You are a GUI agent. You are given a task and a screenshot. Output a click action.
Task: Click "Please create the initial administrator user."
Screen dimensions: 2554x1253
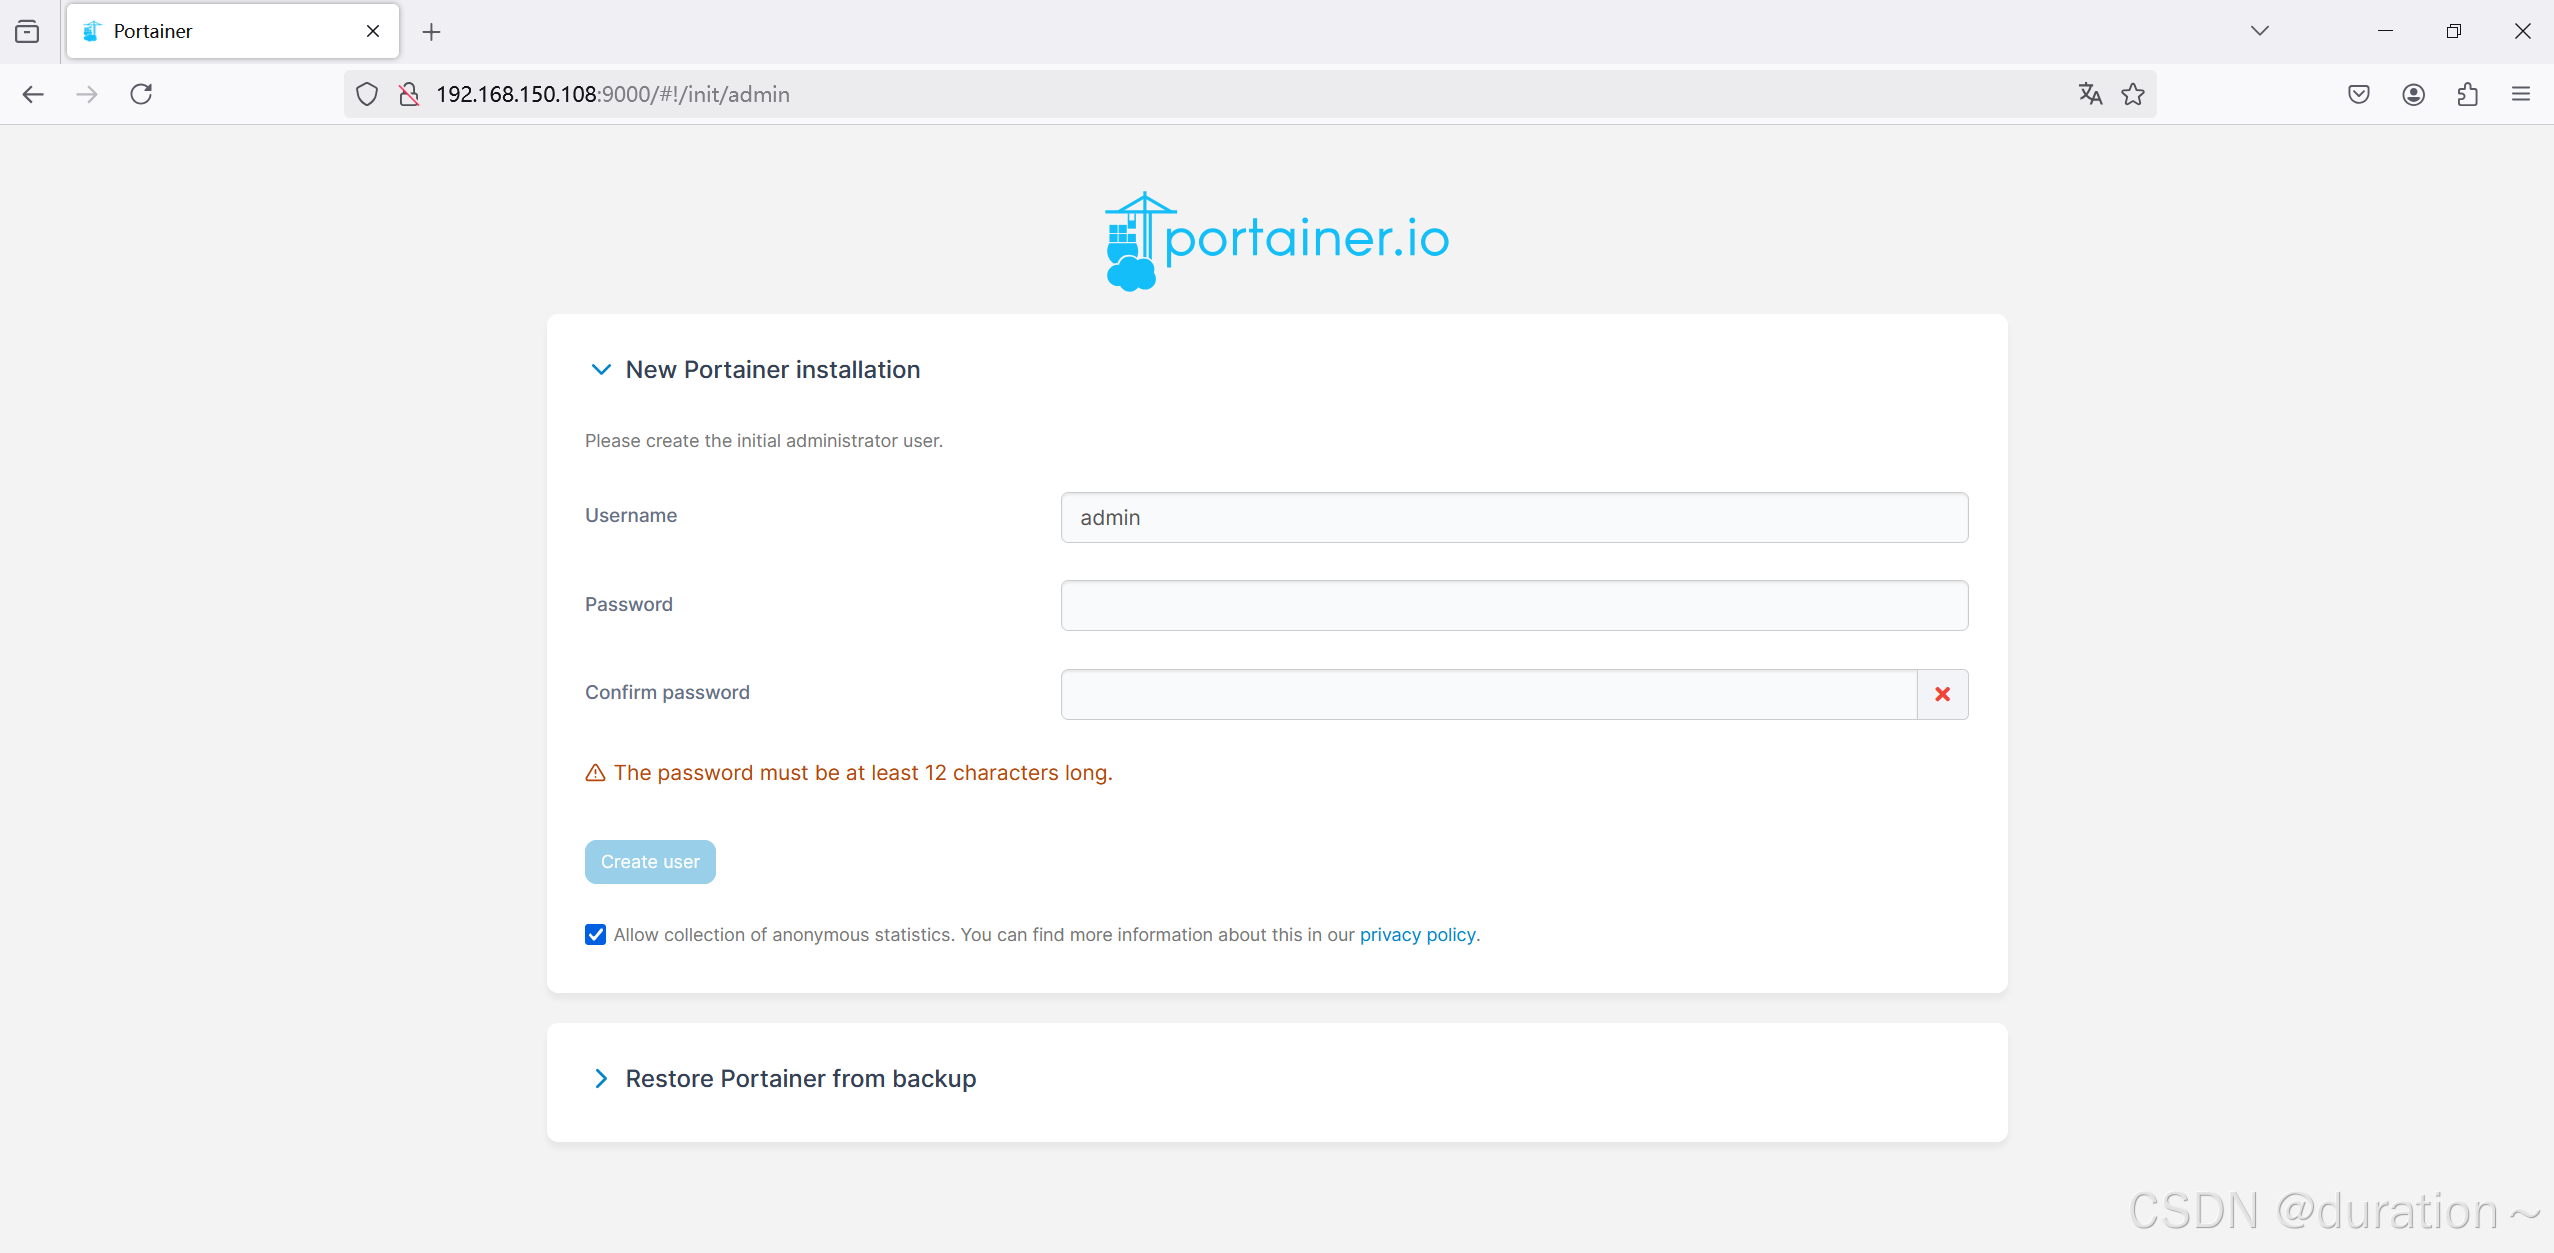click(x=764, y=441)
